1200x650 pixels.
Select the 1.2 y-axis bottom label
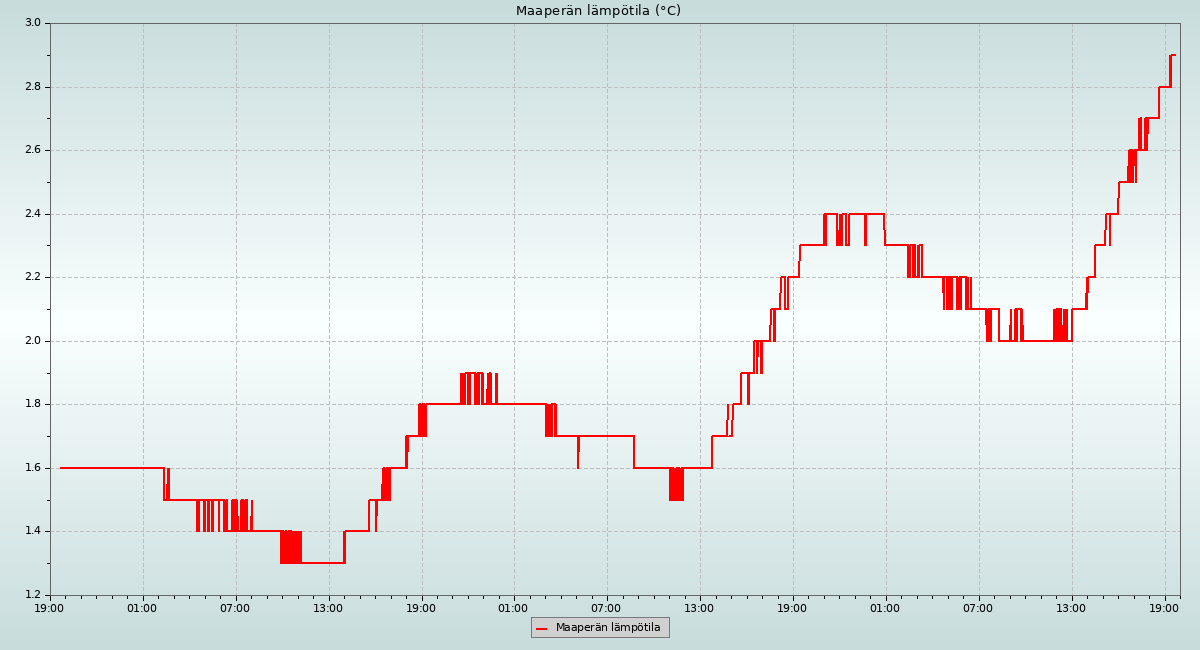pyautogui.click(x=32, y=595)
